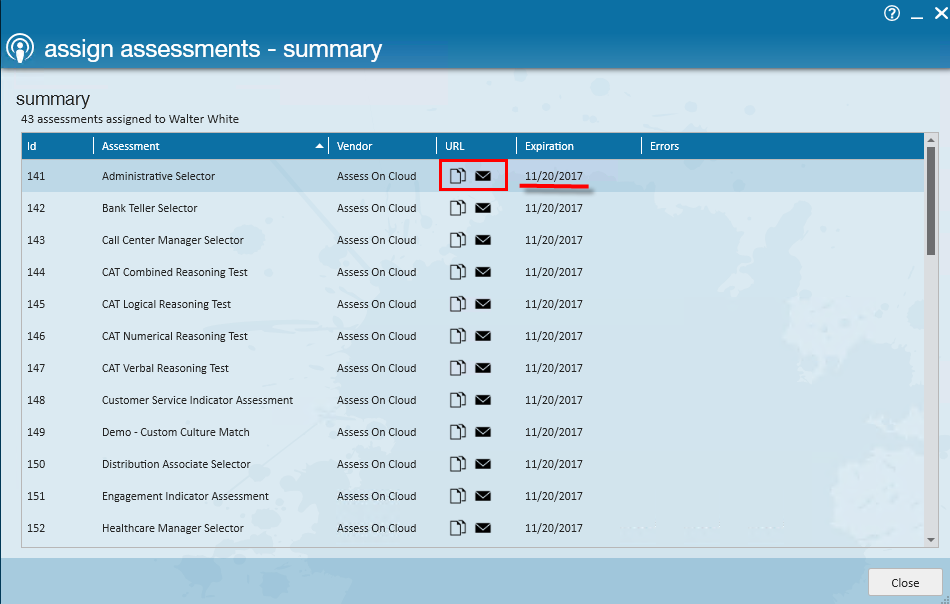This screenshot has width=950, height=604.
Task: Click Assess On Cloud vendor for Id 150
Action: pos(376,464)
